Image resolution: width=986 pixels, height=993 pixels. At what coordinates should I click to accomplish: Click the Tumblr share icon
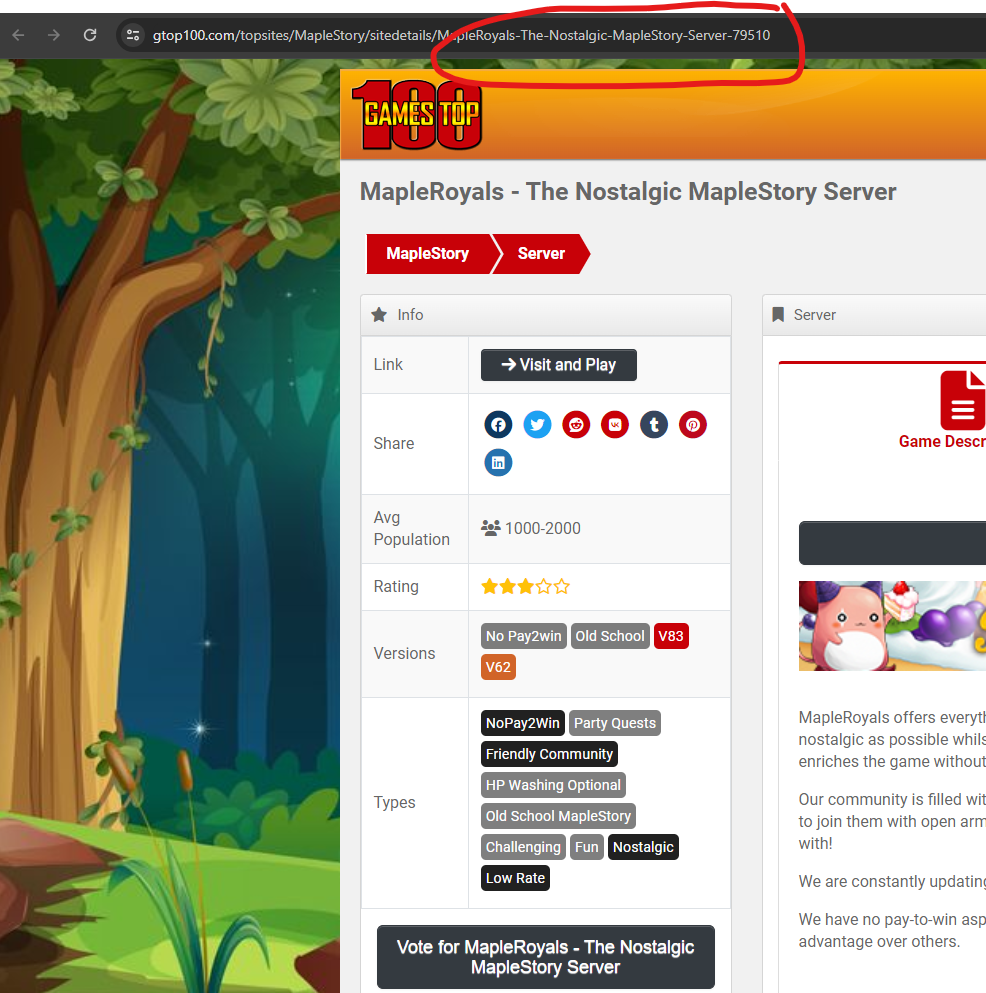coord(654,425)
